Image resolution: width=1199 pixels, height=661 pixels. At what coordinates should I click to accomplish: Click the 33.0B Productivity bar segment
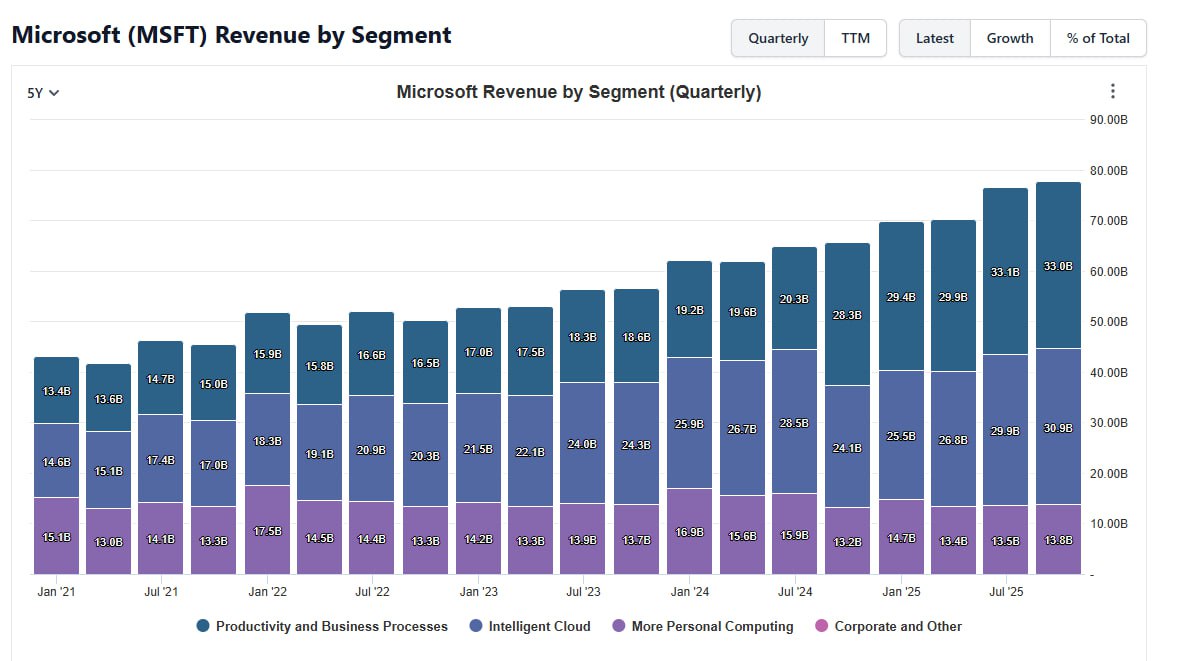[x=1058, y=267]
